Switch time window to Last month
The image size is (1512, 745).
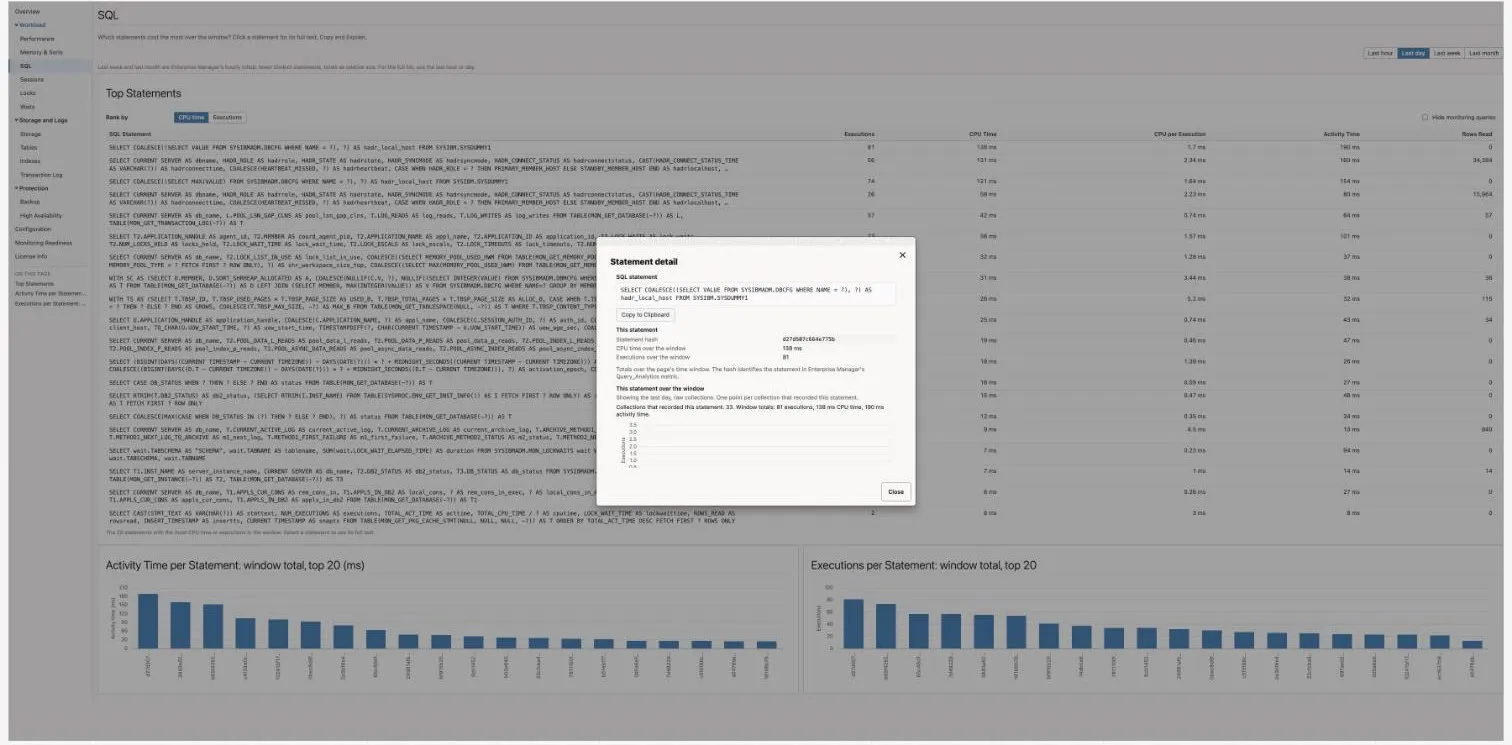[1482, 53]
